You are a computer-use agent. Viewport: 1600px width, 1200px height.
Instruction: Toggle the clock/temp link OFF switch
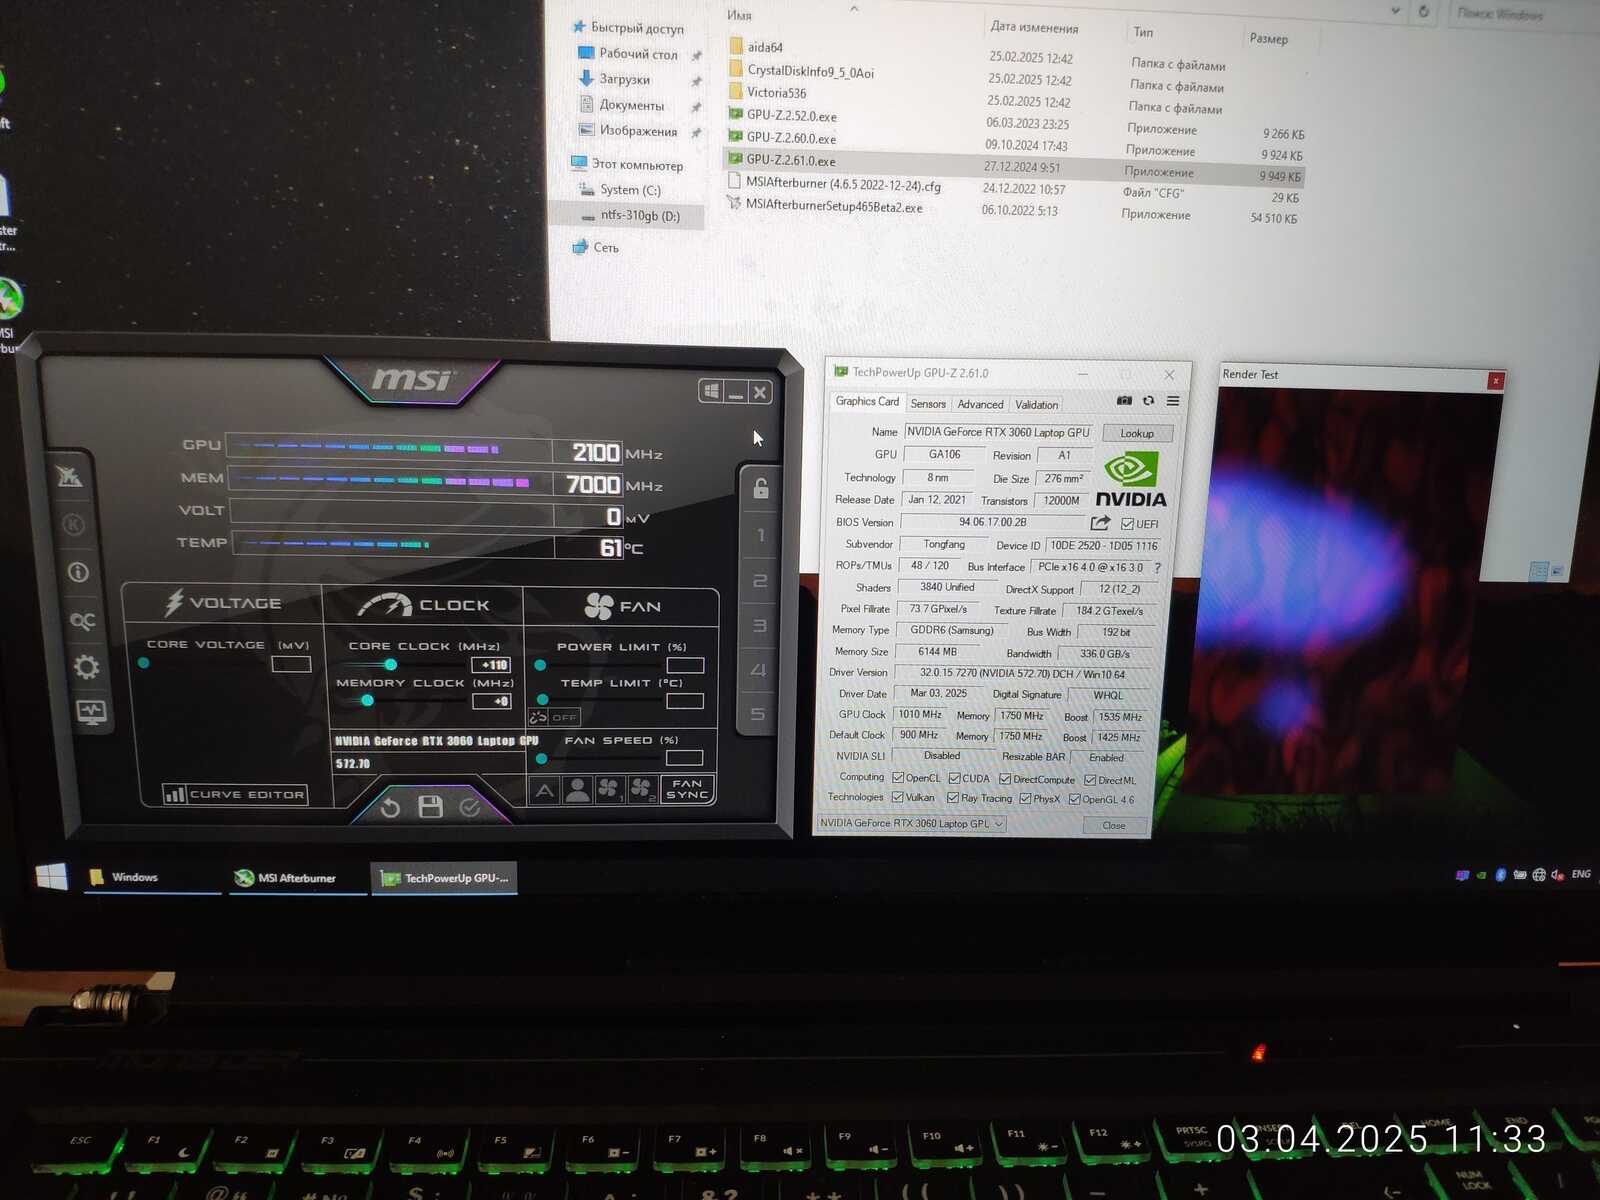coord(554,717)
